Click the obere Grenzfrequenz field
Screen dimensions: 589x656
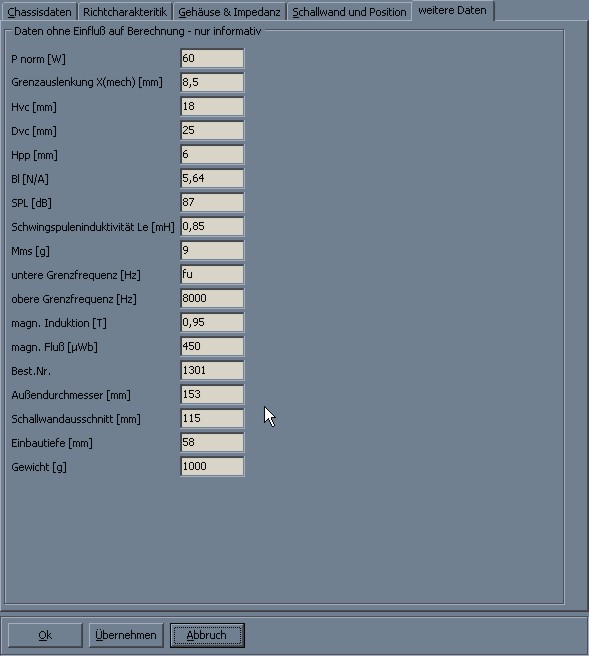coord(212,298)
